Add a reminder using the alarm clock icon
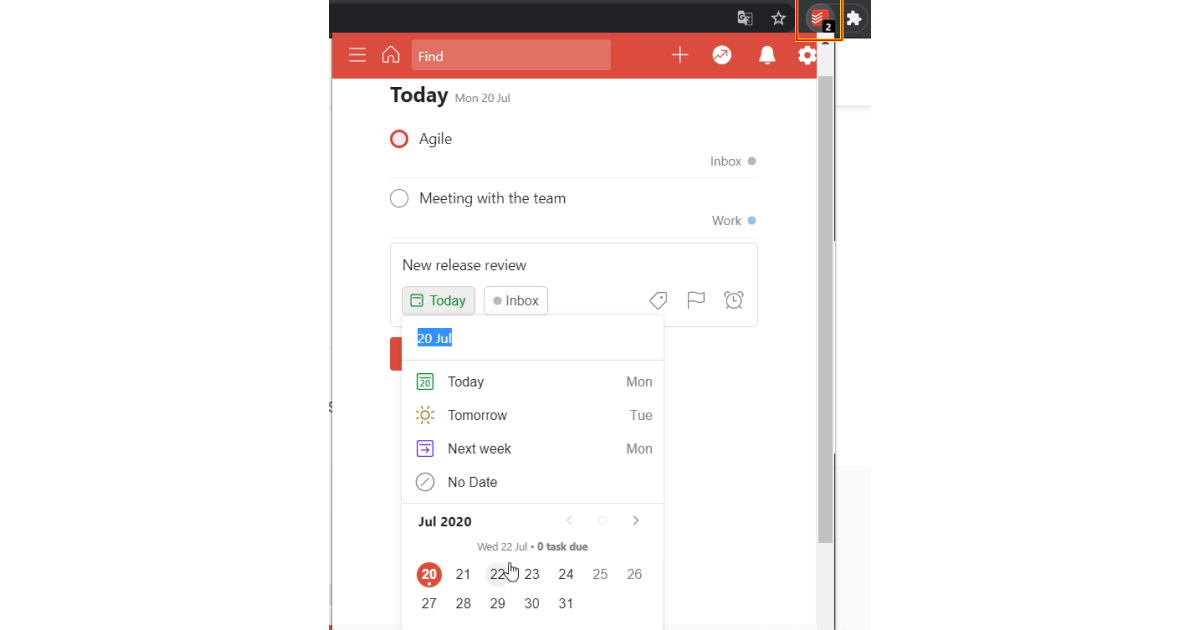 pyautogui.click(x=733, y=300)
